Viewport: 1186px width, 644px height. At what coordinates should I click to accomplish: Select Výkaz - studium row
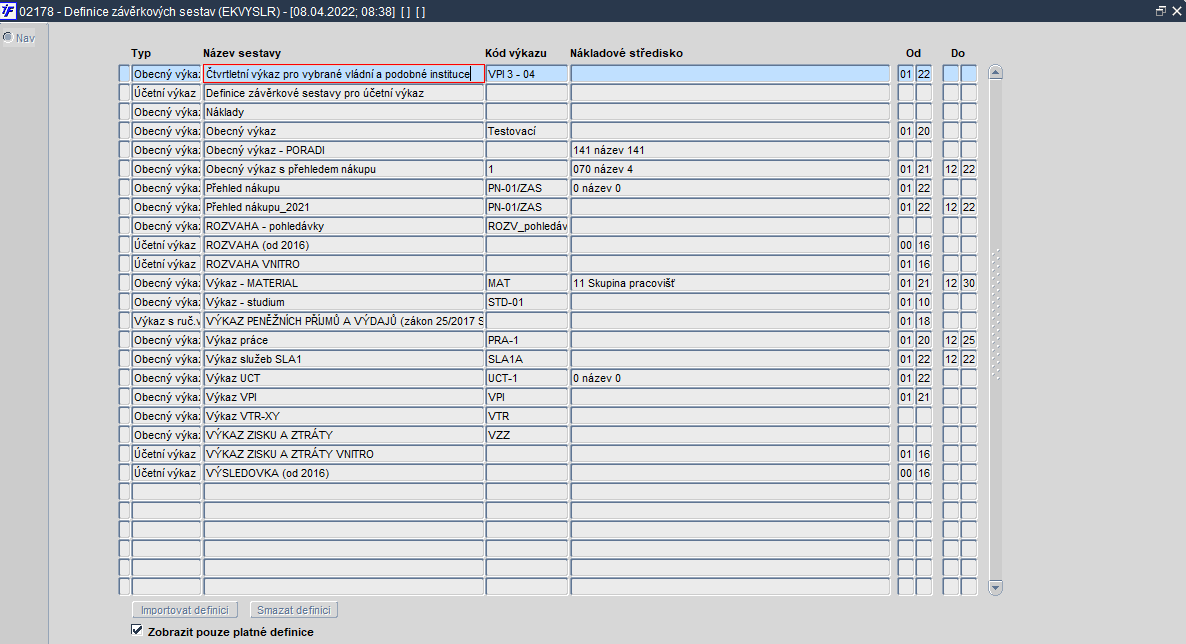(x=343, y=302)
